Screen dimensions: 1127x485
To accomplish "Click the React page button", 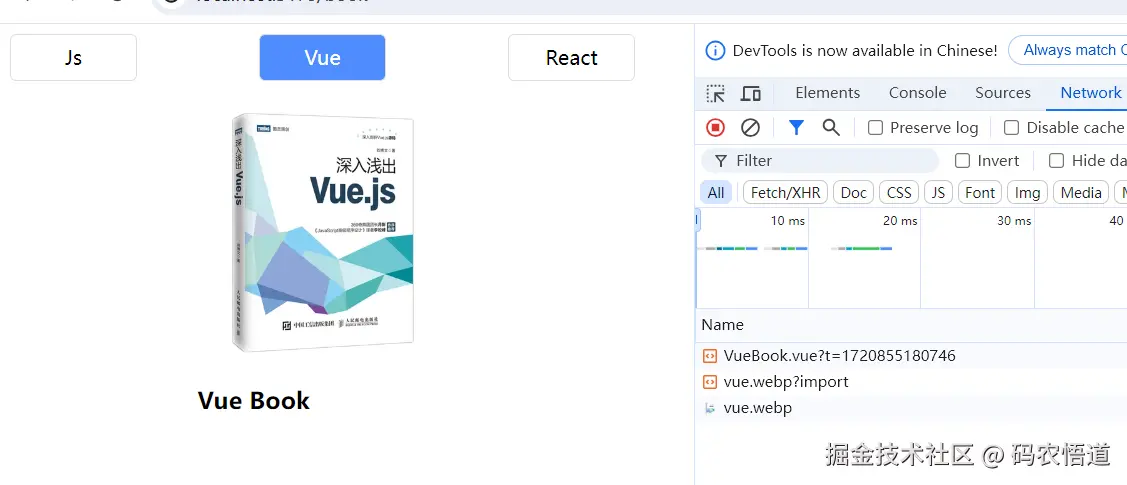I will coord(571,57).
